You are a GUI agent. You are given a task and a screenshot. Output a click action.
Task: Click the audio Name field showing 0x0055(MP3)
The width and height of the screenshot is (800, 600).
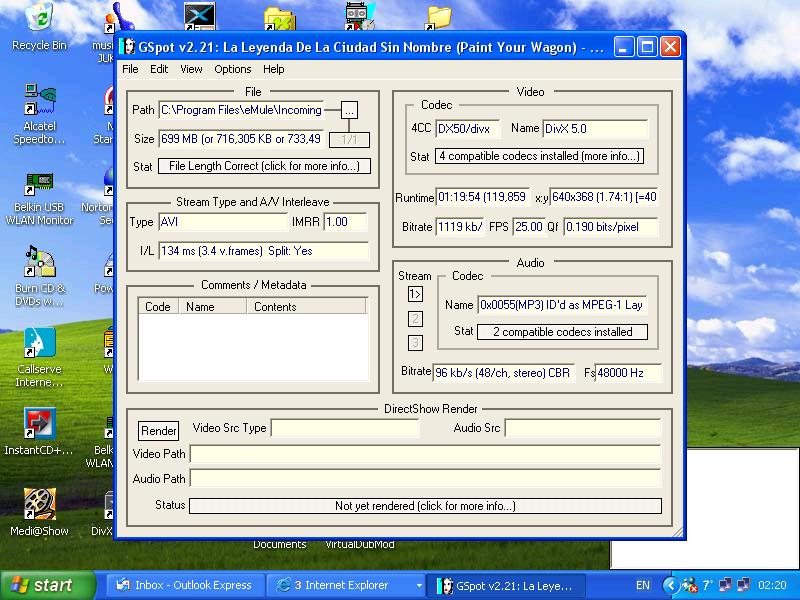click(562, 305)
